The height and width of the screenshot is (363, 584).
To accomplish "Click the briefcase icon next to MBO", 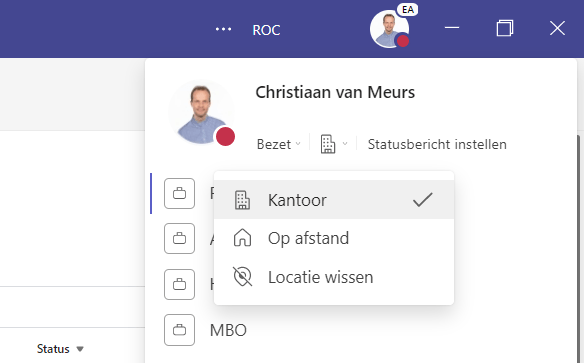I will point(180,330).
